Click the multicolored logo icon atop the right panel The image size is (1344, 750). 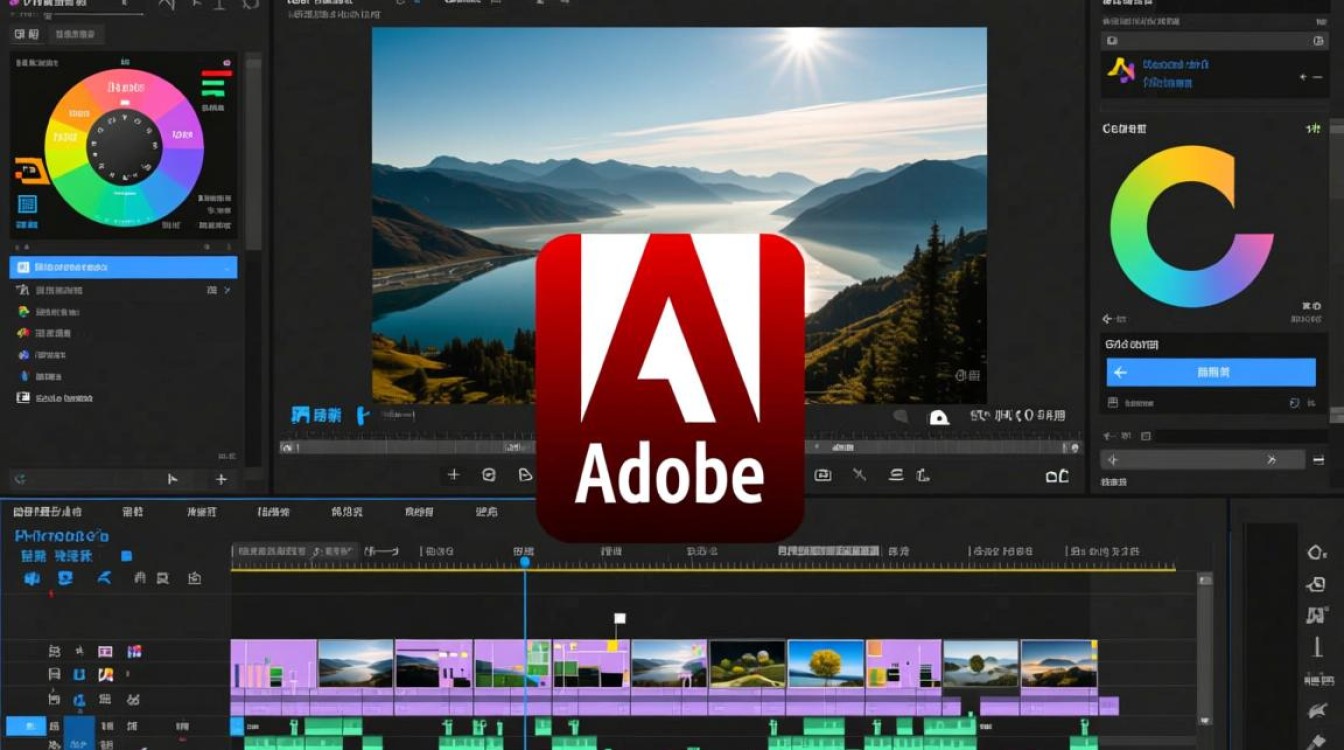[1121, 69]
